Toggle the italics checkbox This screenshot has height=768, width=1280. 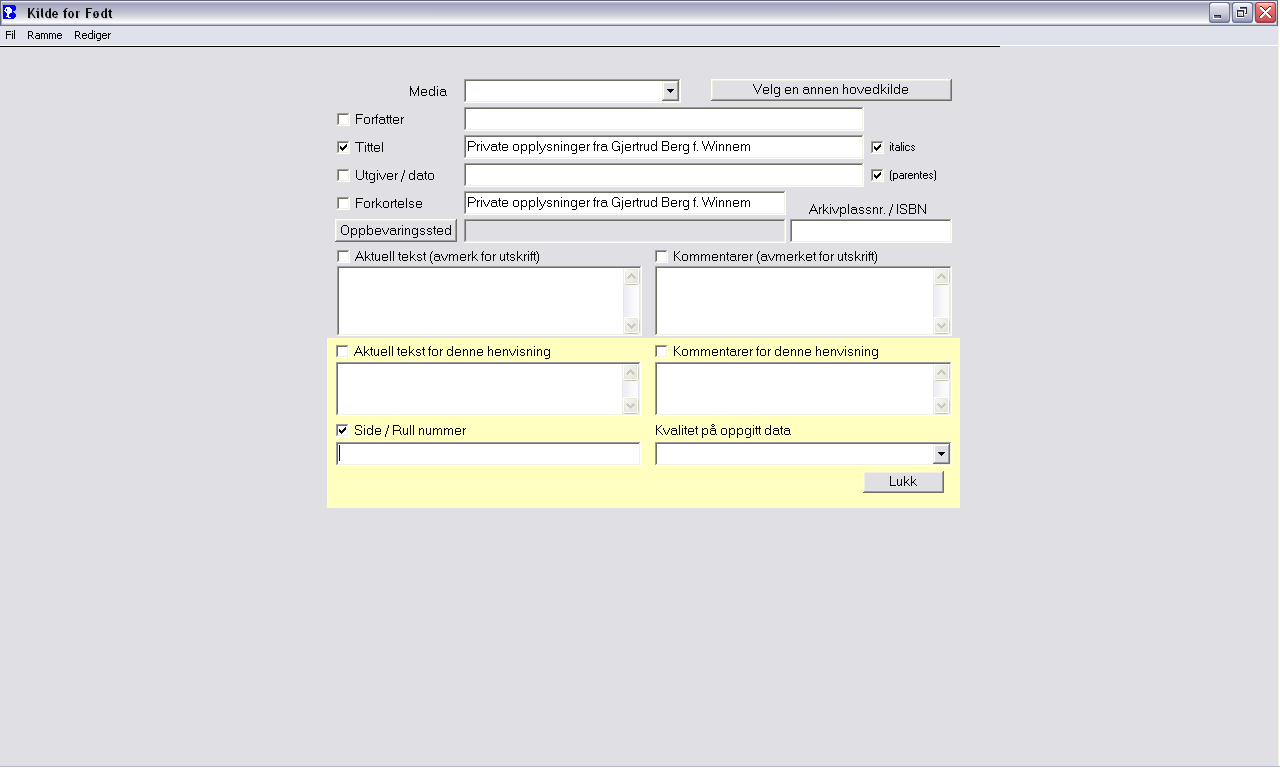877,147
